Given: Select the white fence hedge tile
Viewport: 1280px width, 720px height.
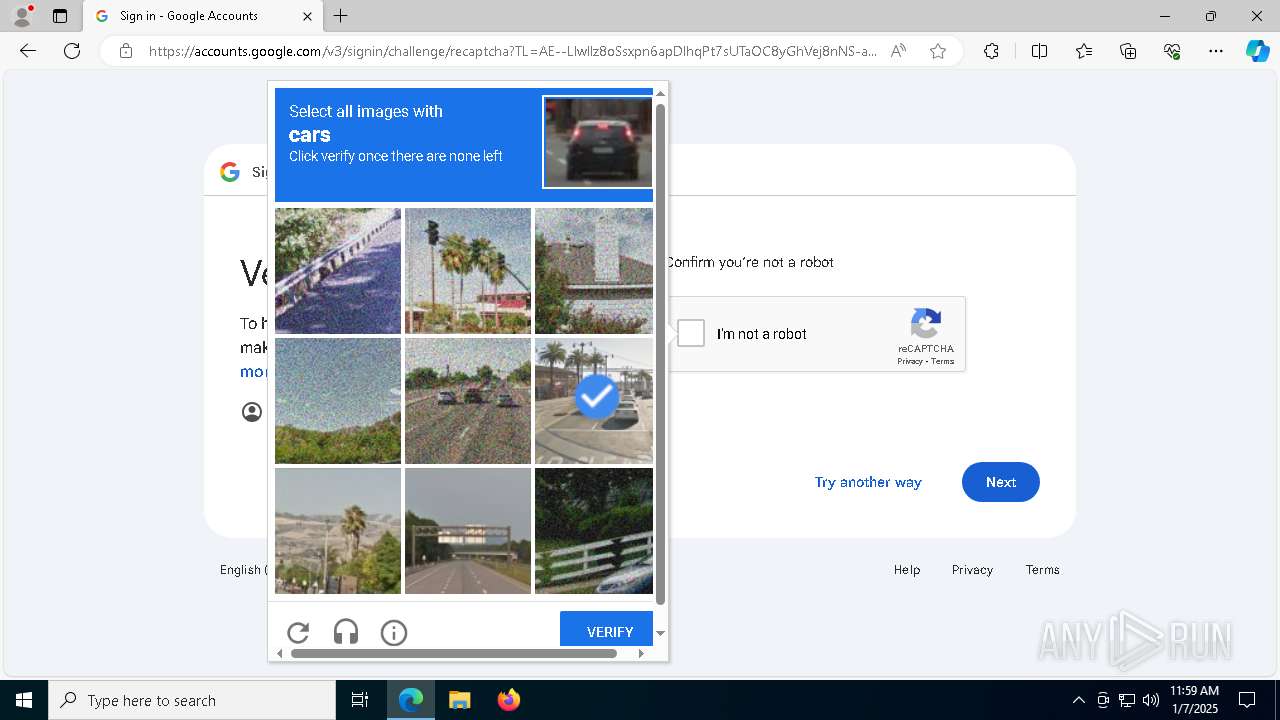Looking at the screenshot, I should click(x=594, y=531).
